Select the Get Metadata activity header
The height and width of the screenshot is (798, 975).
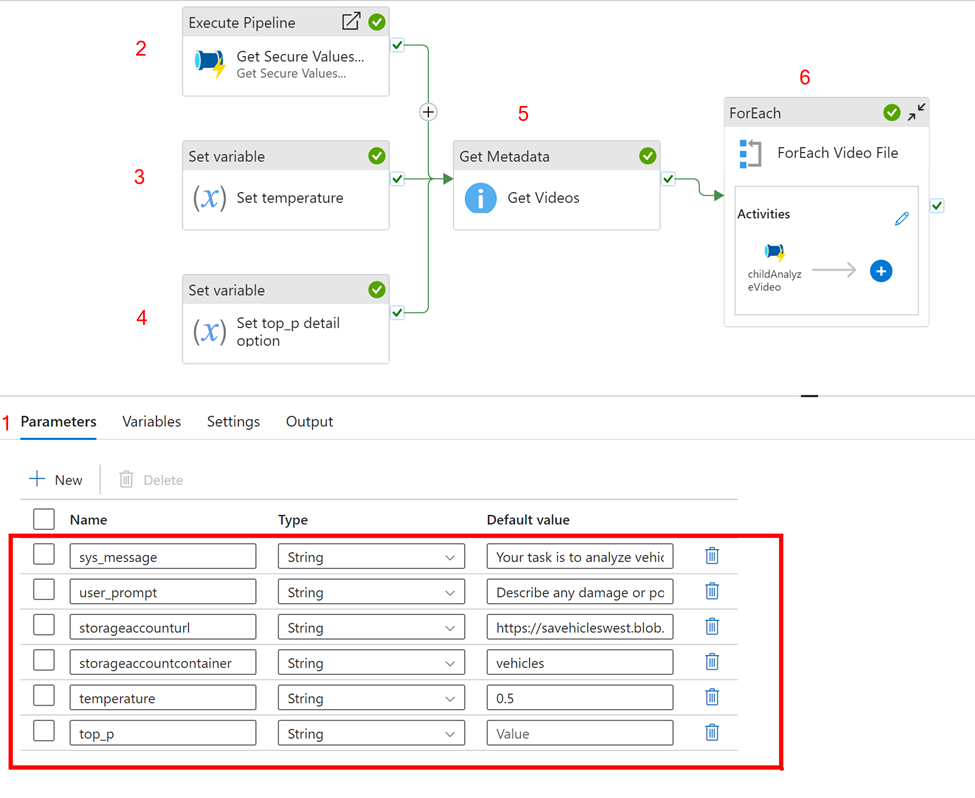(x=557, y=156)
